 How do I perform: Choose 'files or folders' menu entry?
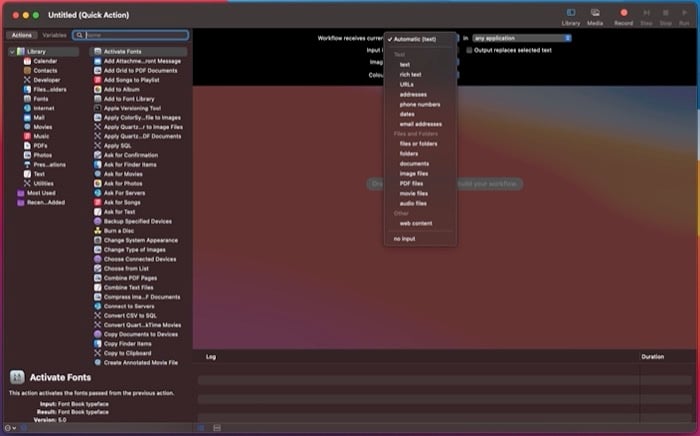coord(420,144)
